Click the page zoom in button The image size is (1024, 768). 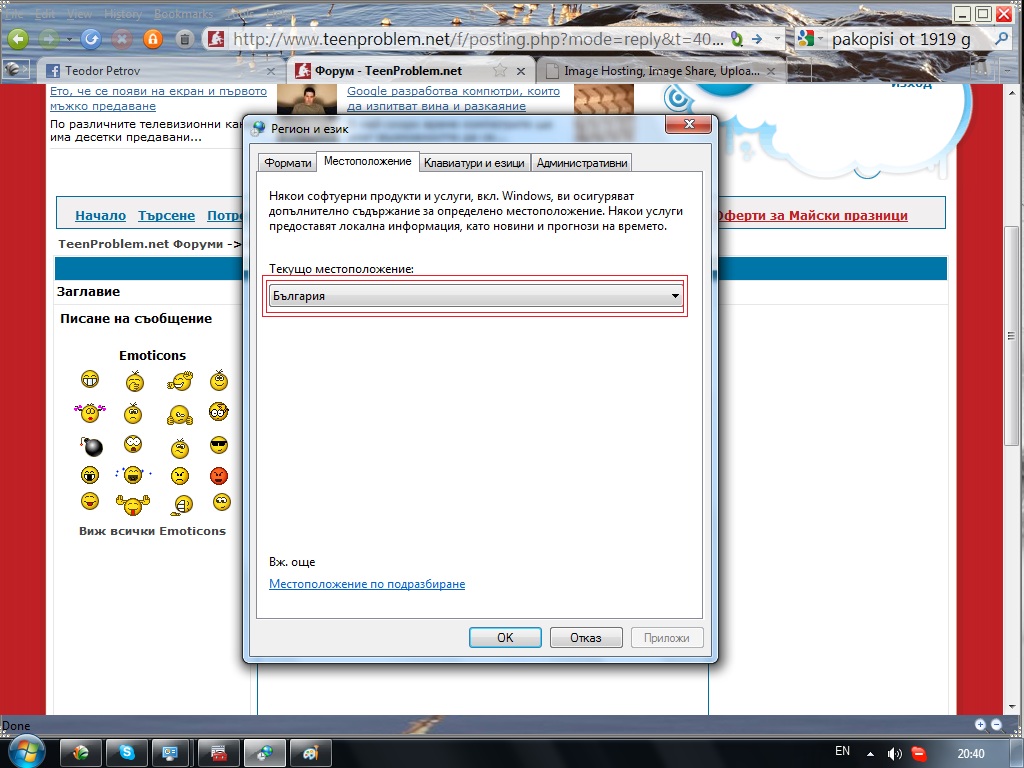[980, 724]
